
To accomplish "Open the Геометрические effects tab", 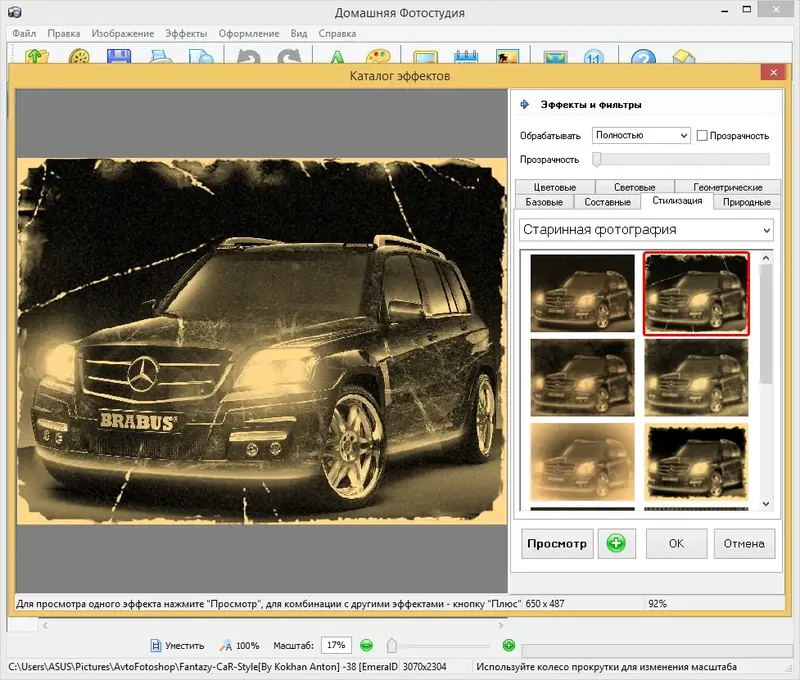I will 727,187.
